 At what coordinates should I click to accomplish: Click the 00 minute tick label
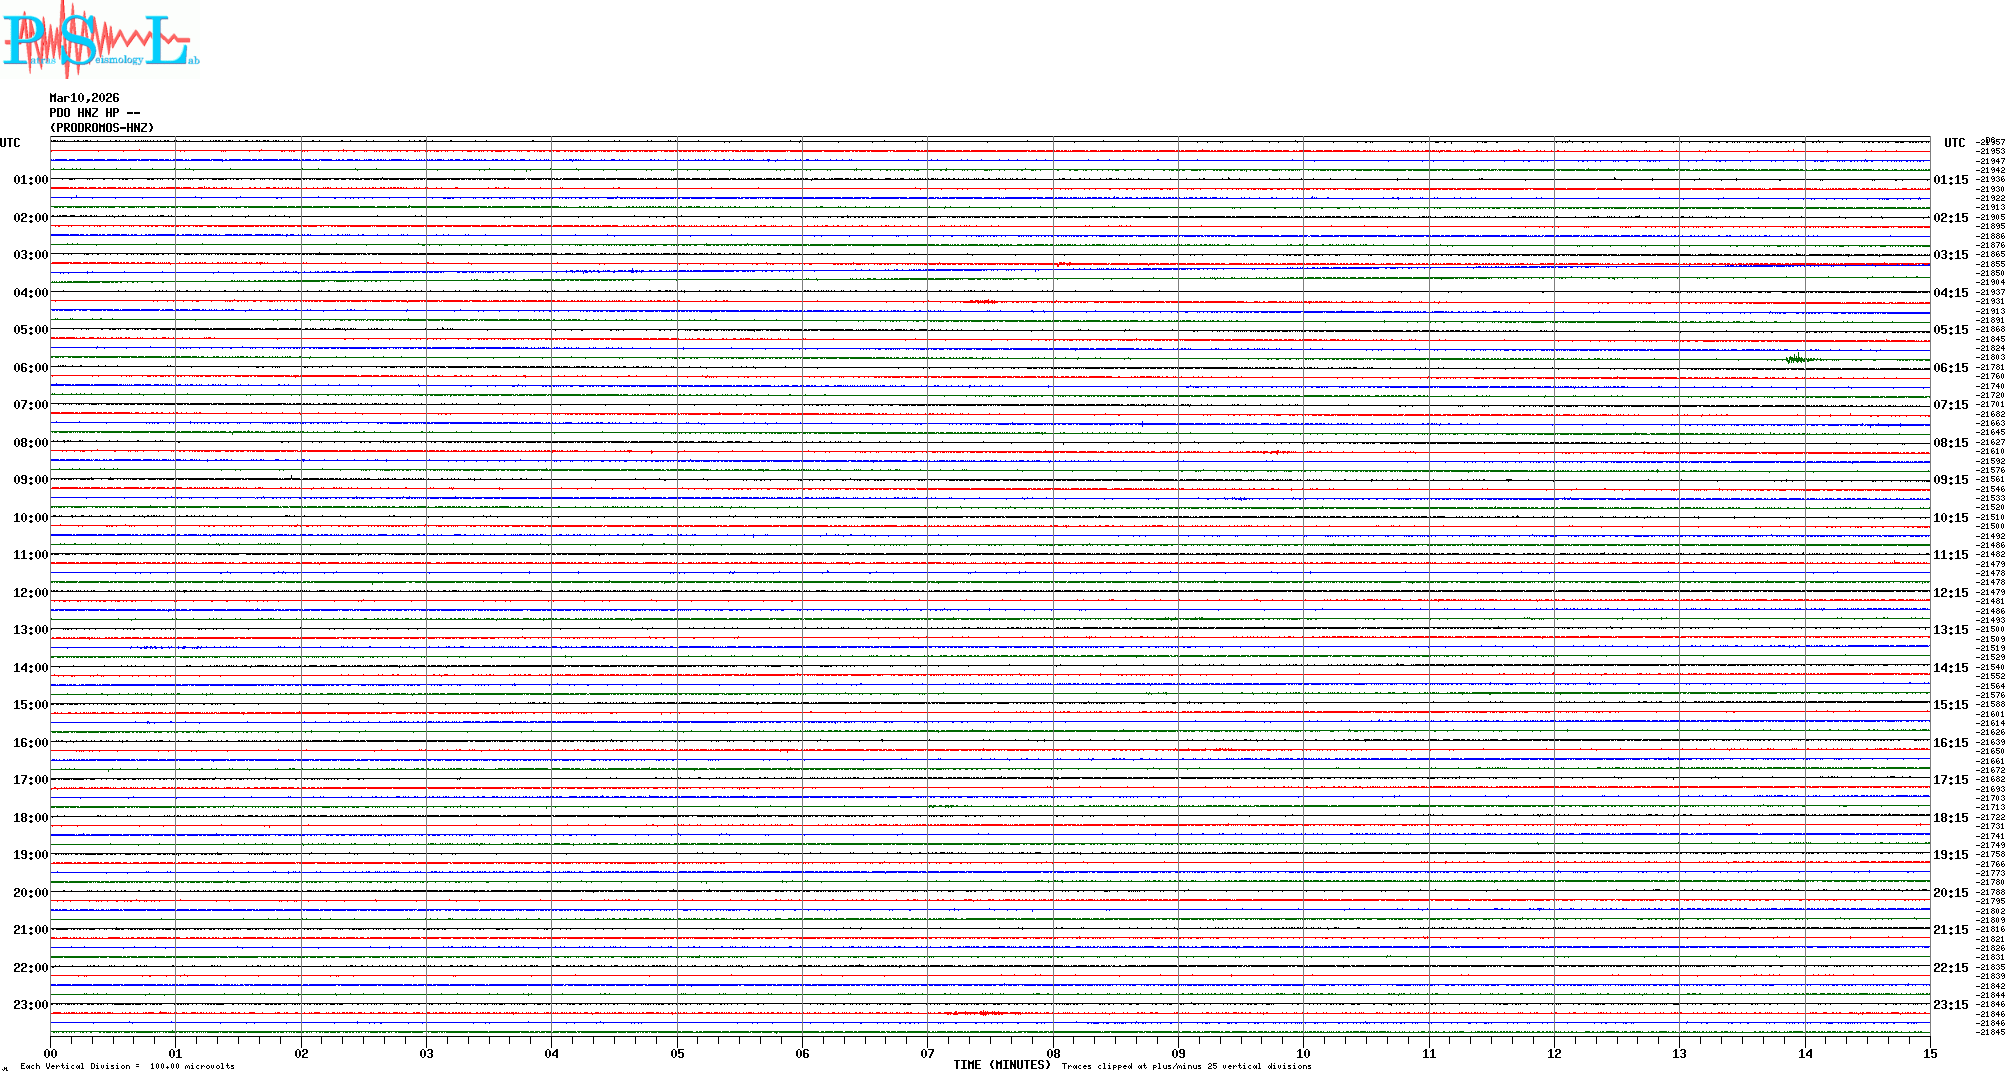pyautogui.click(x=51, y=1053)
